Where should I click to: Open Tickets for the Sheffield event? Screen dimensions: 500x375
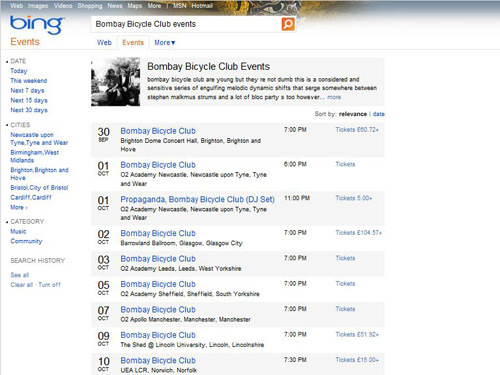coord(345,284)
